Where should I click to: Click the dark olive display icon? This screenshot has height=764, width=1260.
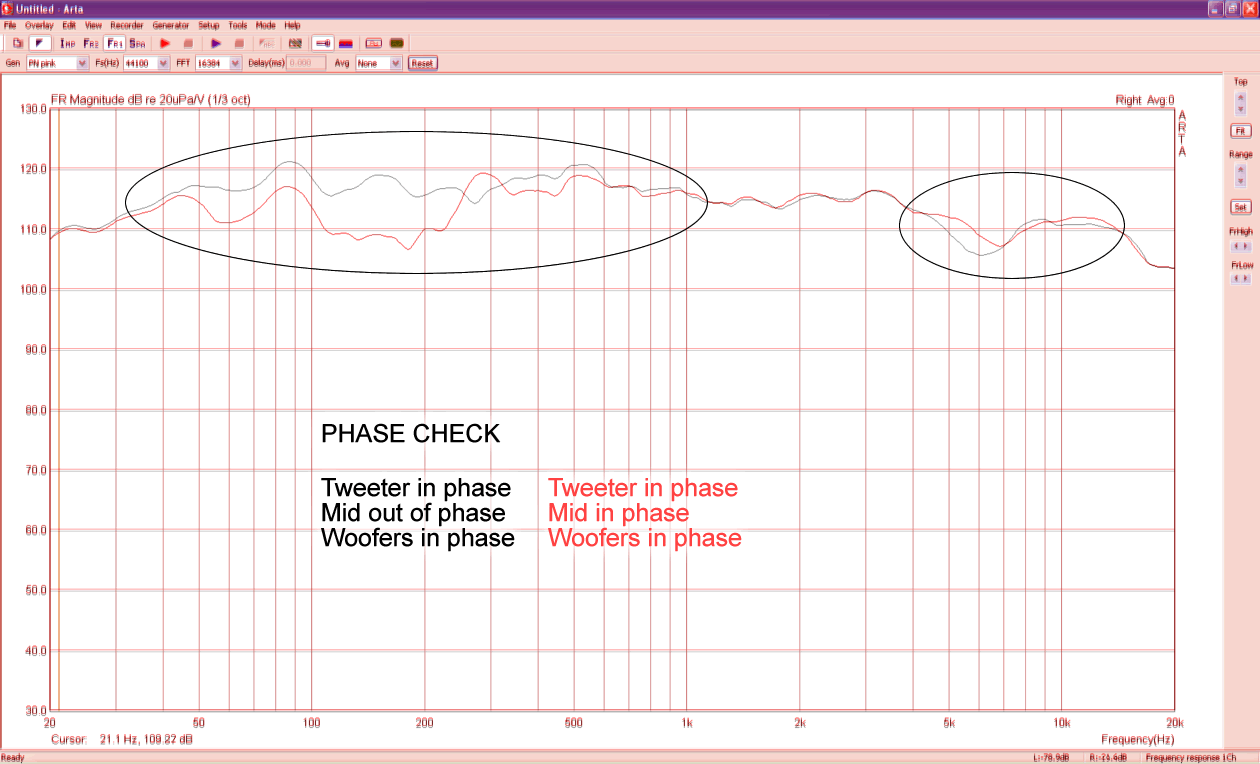pyautogui.click(x=397, y=43)
